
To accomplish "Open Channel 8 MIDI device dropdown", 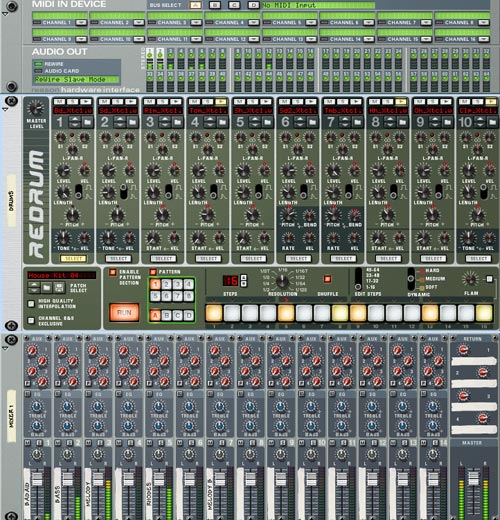I will (484, 22).
